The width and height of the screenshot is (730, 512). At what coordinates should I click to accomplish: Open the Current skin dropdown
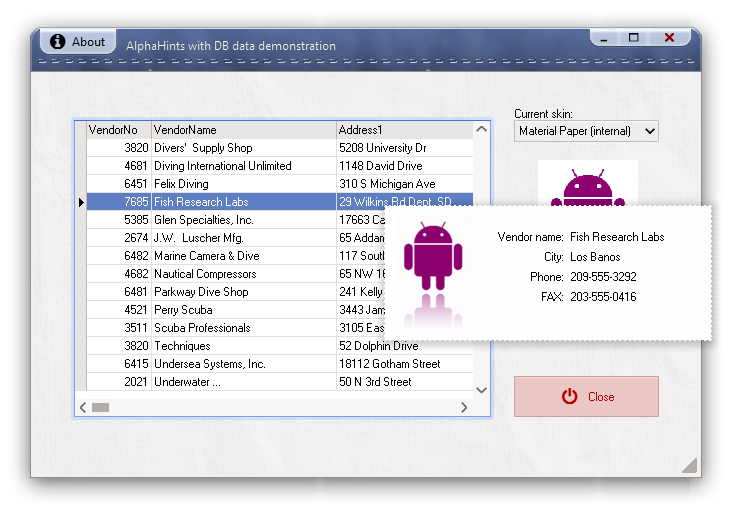[586, 131]
